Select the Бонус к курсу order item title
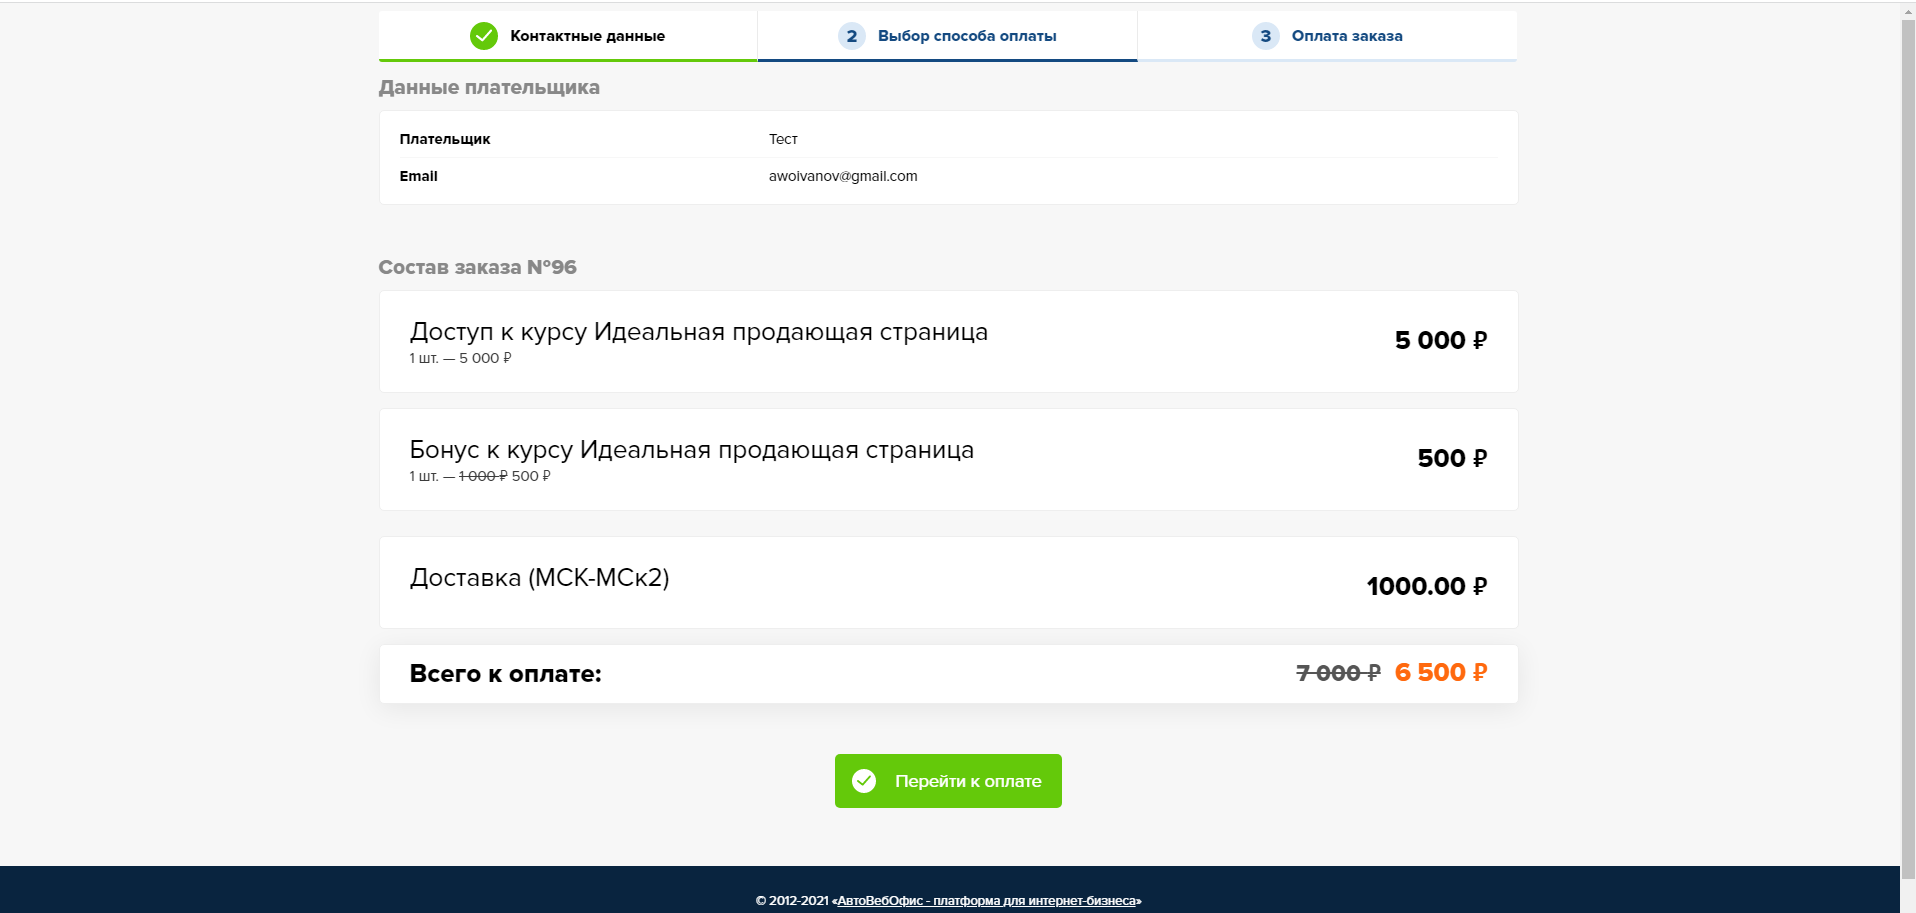1916x913 pixels. (x=691, y=450)
